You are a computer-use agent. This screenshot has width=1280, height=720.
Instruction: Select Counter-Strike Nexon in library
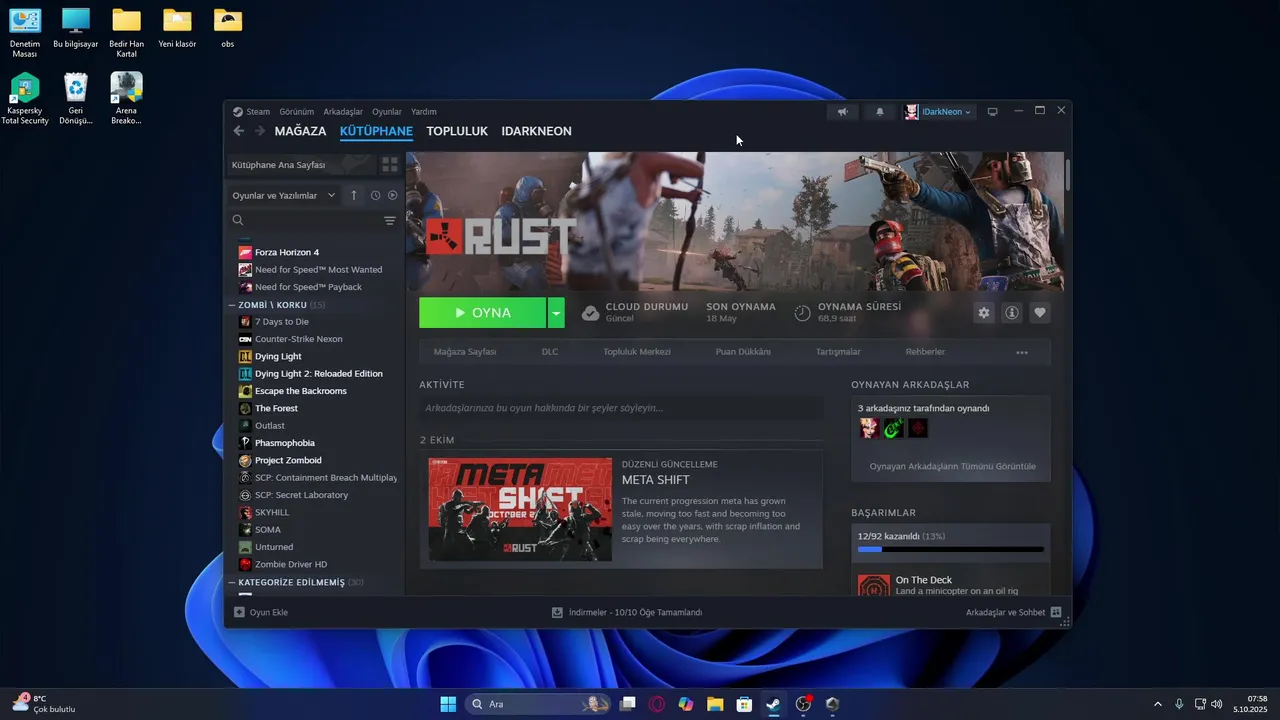[298, 339]
